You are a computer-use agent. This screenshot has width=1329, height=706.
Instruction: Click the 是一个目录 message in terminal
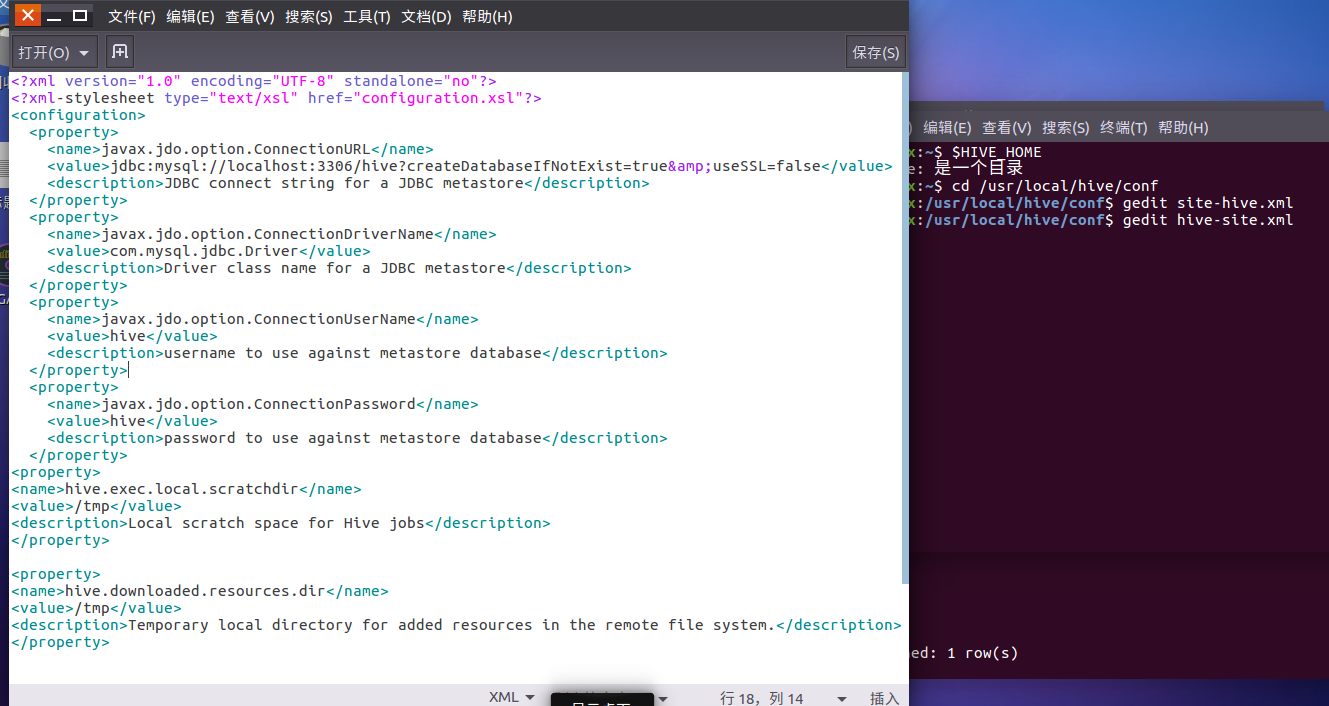979,169
